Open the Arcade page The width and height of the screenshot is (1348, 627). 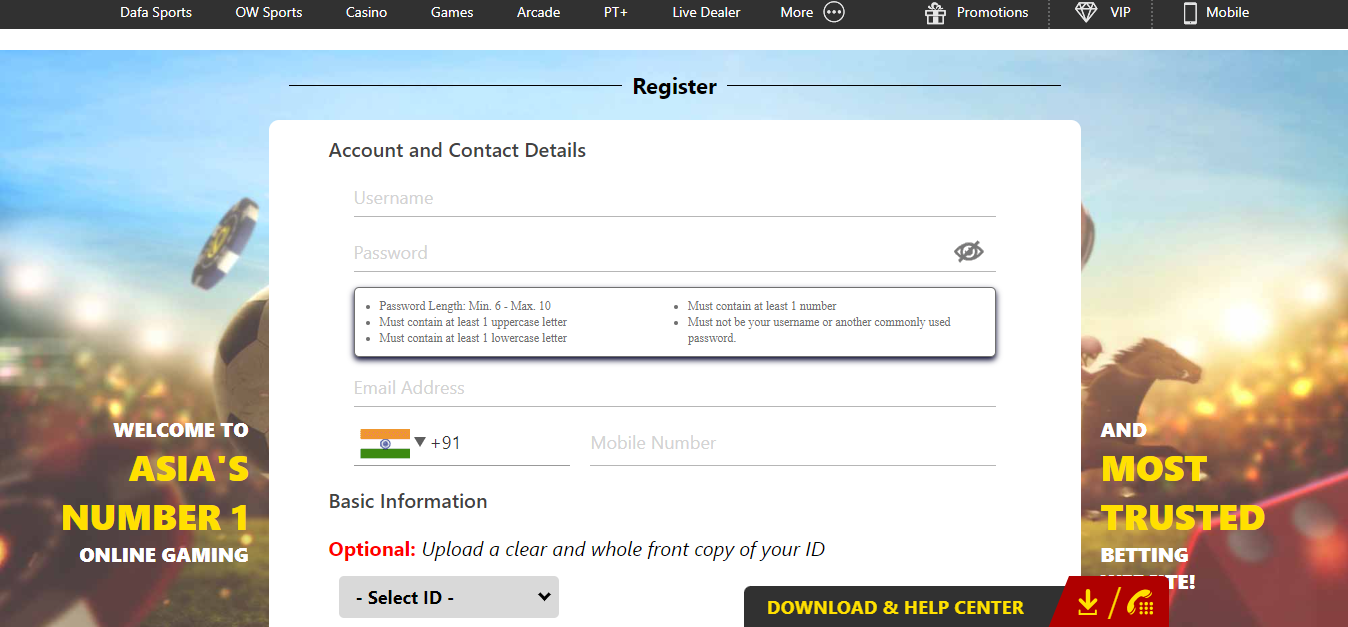pos(538,13)
